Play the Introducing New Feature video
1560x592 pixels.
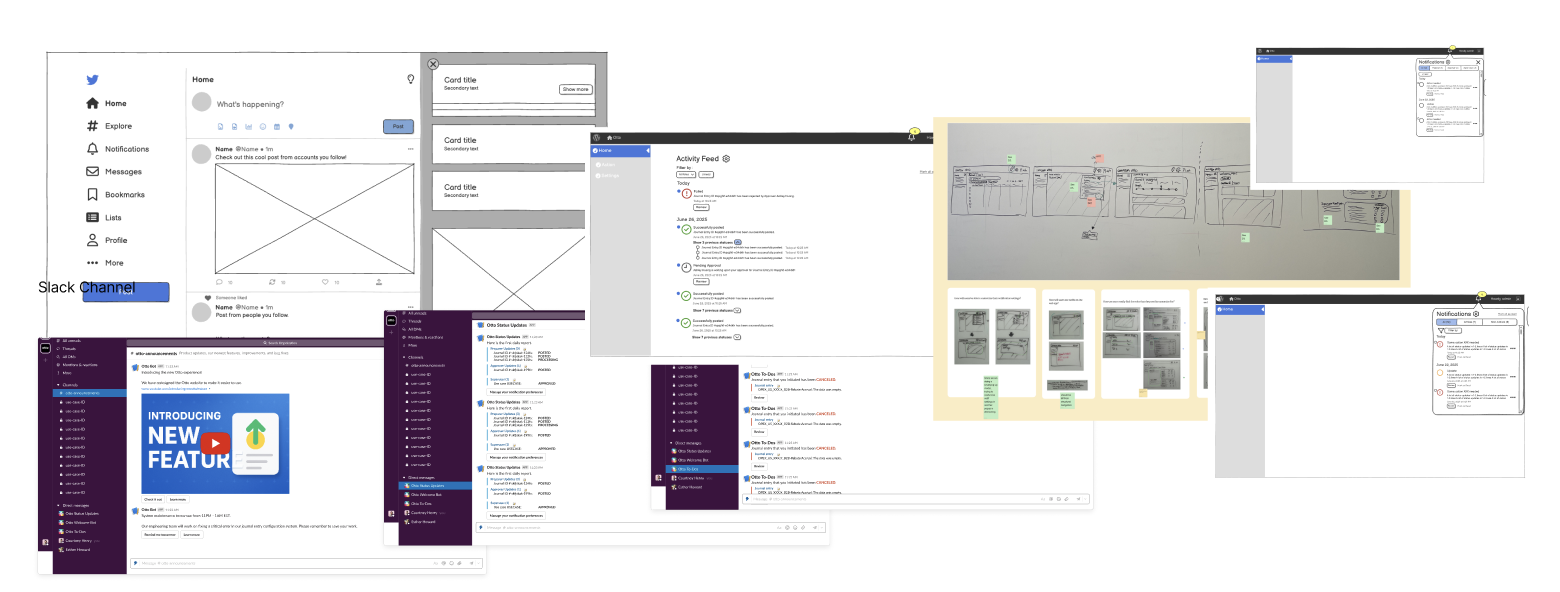pyautogui.click(x=215, y=443)
